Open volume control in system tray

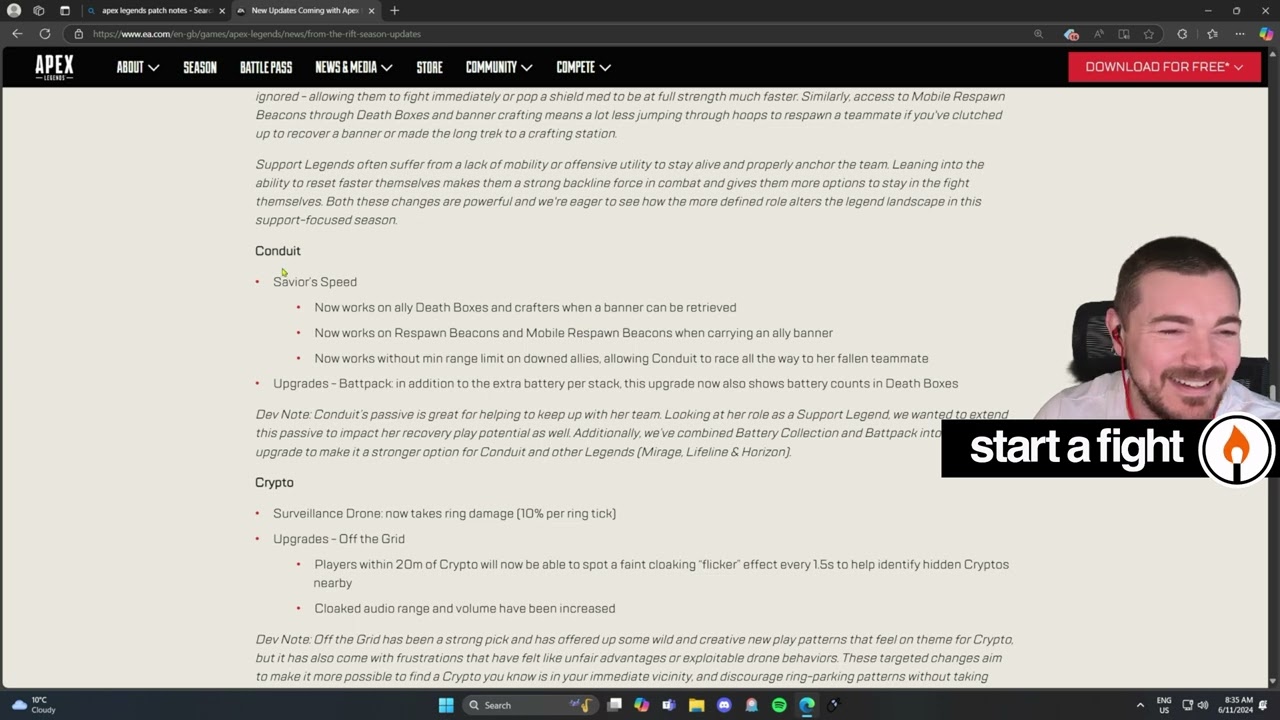[1202, 705]
